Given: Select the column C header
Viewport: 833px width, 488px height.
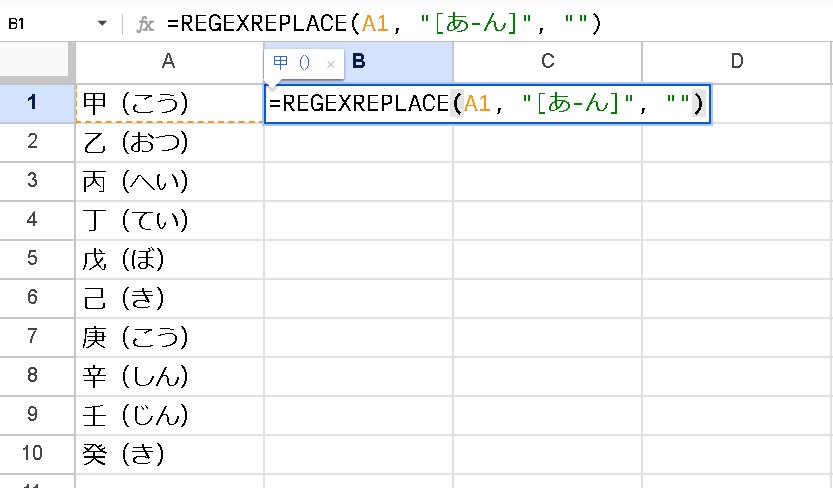Looking at the screenshot, I should pyautogui.click(x=547, y=62).
